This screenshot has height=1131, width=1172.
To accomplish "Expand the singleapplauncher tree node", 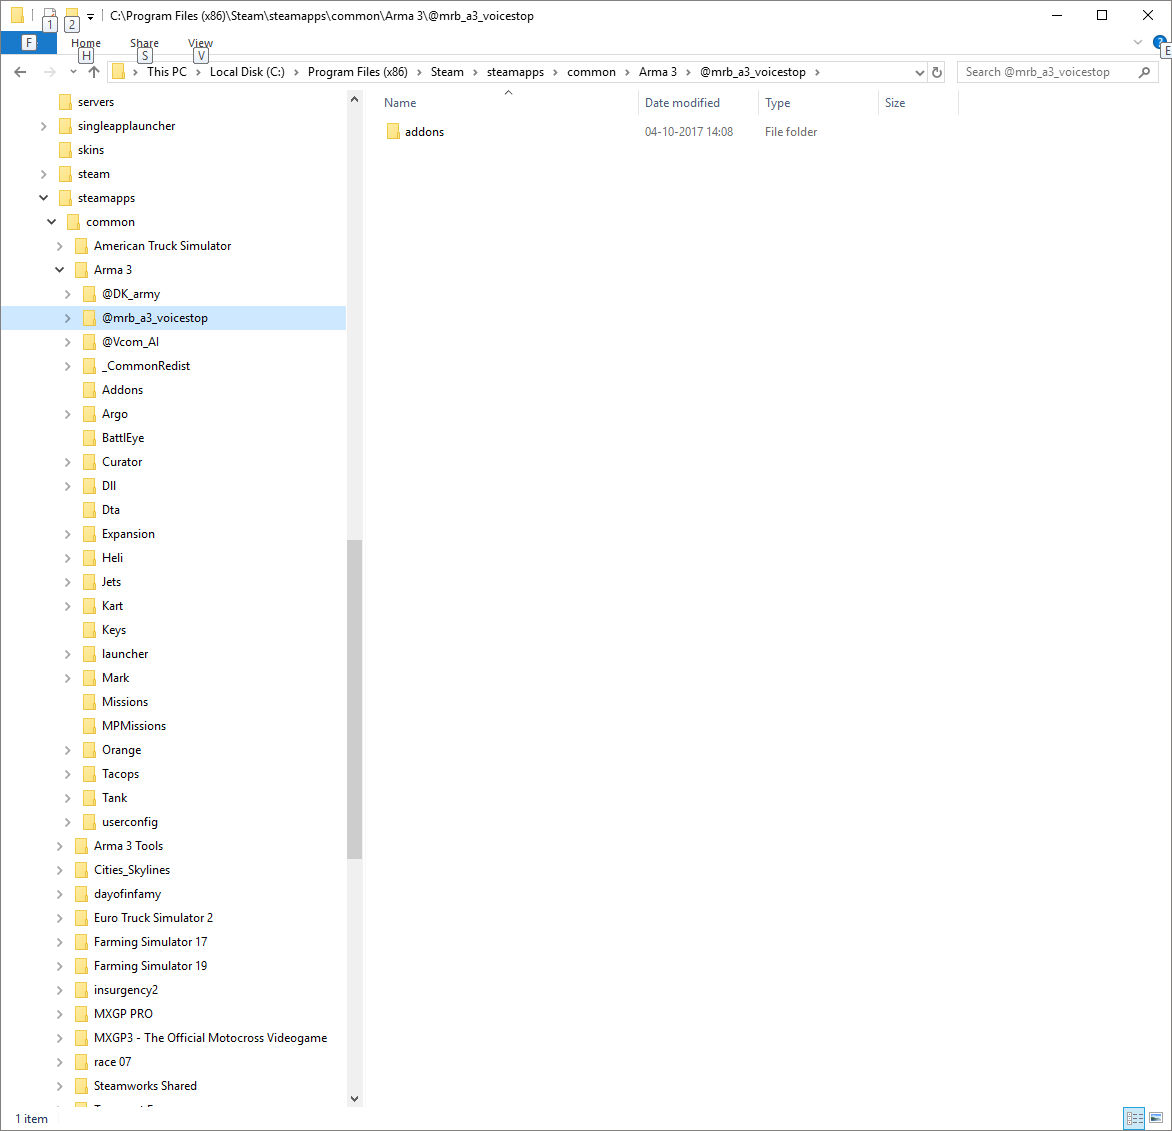I will point(43,126).
